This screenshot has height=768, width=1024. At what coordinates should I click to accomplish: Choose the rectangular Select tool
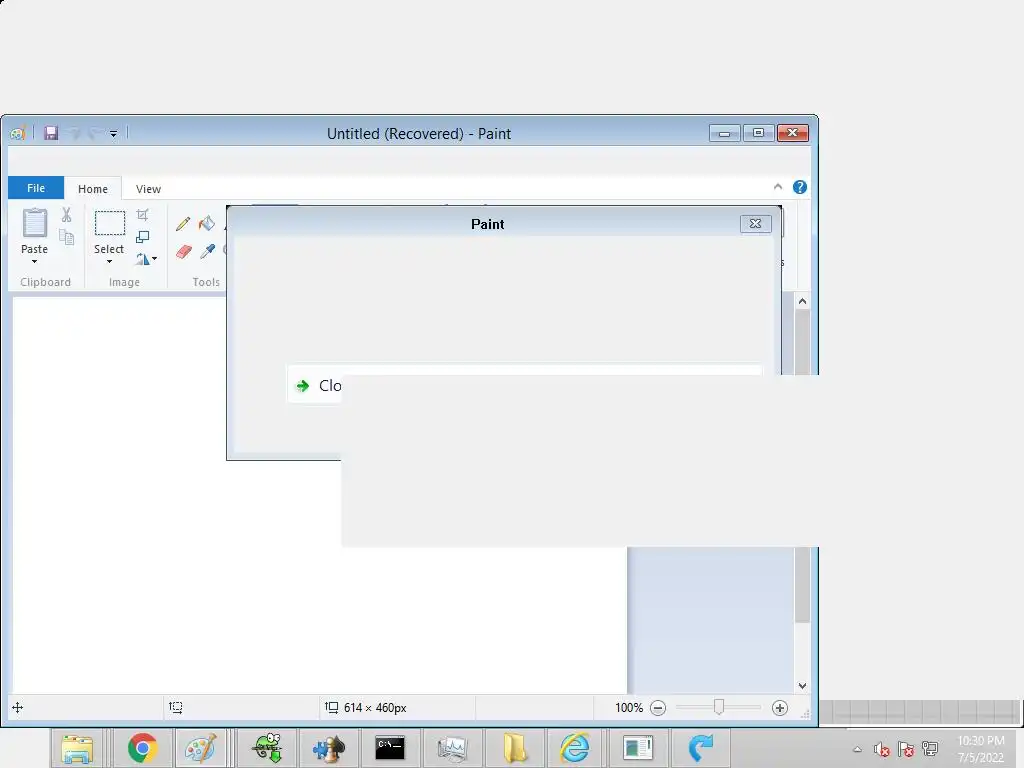[x=110, y=223]
